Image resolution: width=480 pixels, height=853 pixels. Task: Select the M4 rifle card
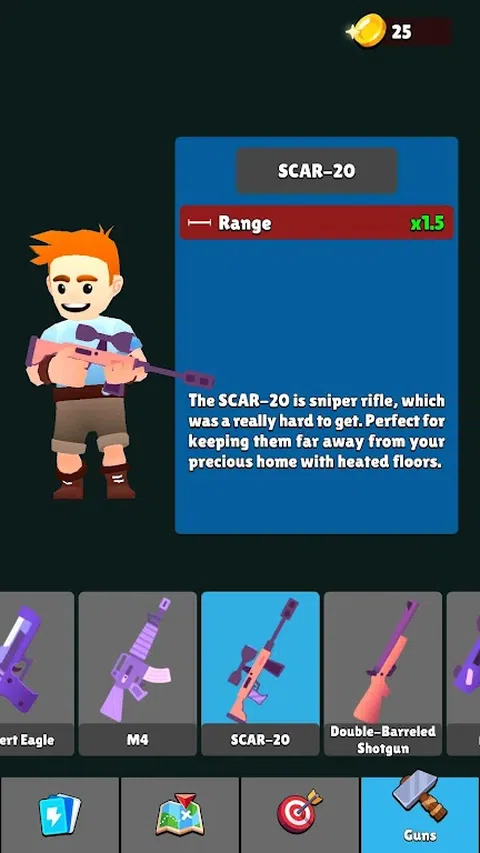tap(138, 673)
